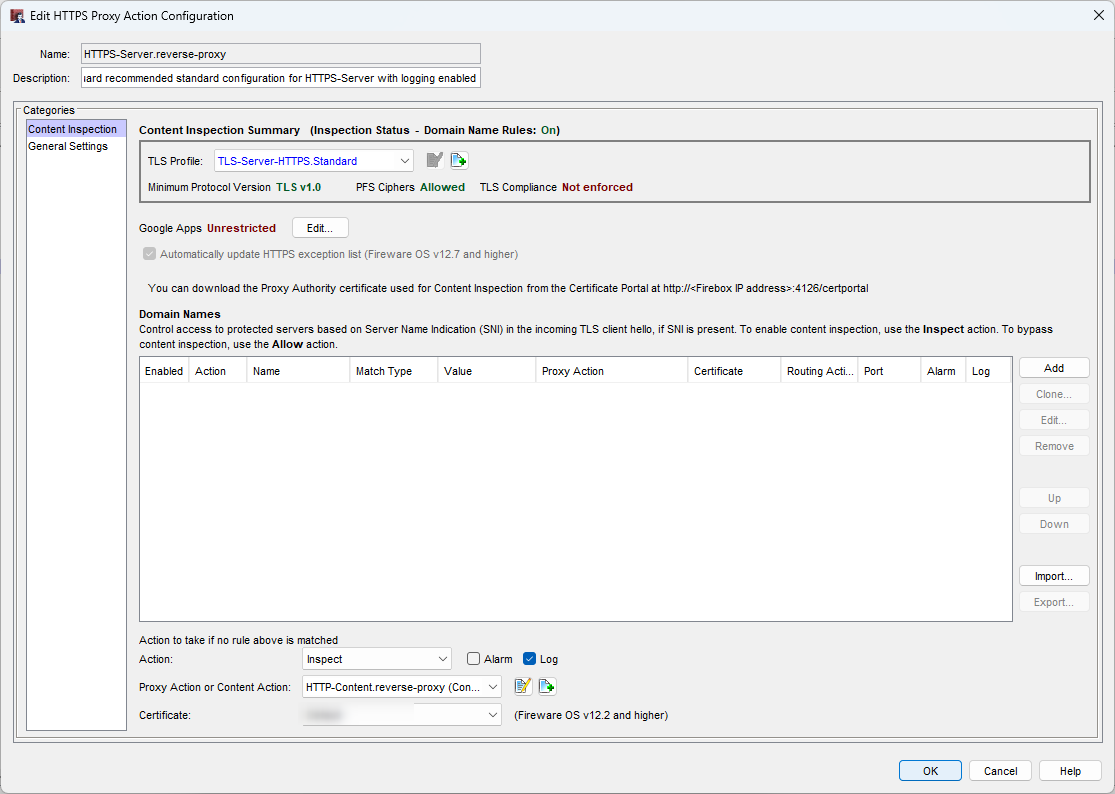This screenshot has width=1115, height=794.
Task: Click the Google Apps Edit button
Action: [x=320, y=228]
